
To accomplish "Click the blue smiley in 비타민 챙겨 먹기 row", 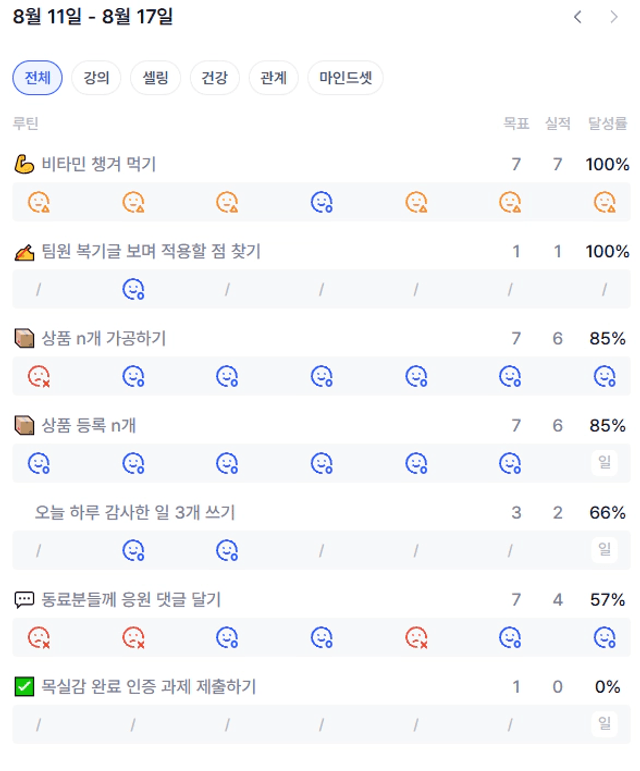I will (322, 202).
